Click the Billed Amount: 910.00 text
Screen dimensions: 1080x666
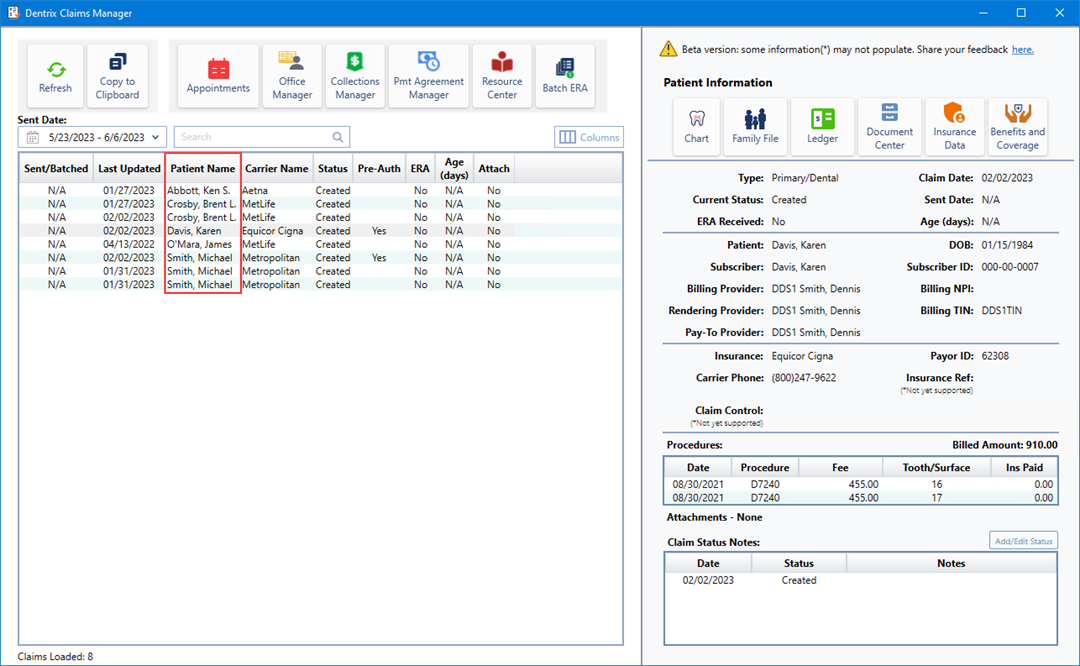click(x=1005, y=445)
